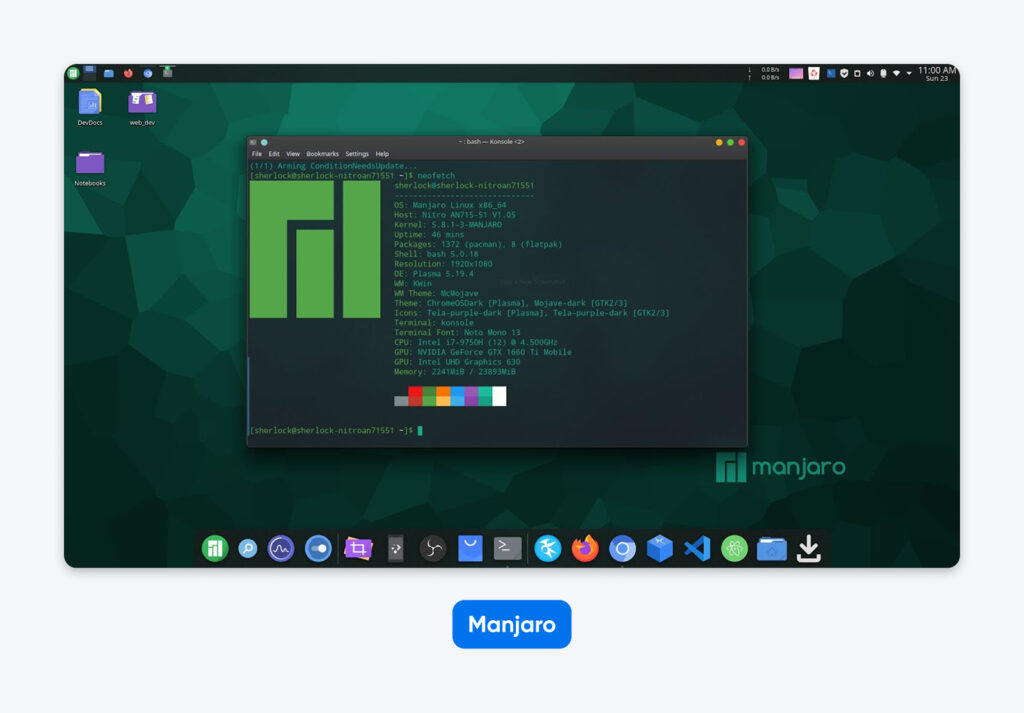Open the Bookmarks menu in Konsole
Image resolution: width=1024 pixels, height=713 pixels.
[323, 154]
